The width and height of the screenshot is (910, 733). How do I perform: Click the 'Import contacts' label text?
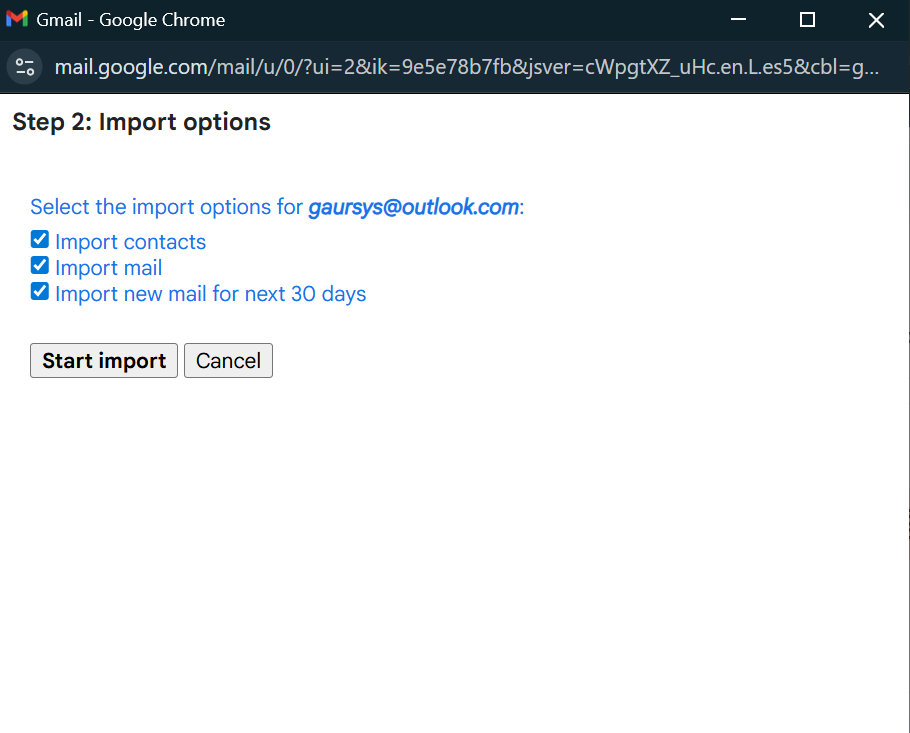131,242
